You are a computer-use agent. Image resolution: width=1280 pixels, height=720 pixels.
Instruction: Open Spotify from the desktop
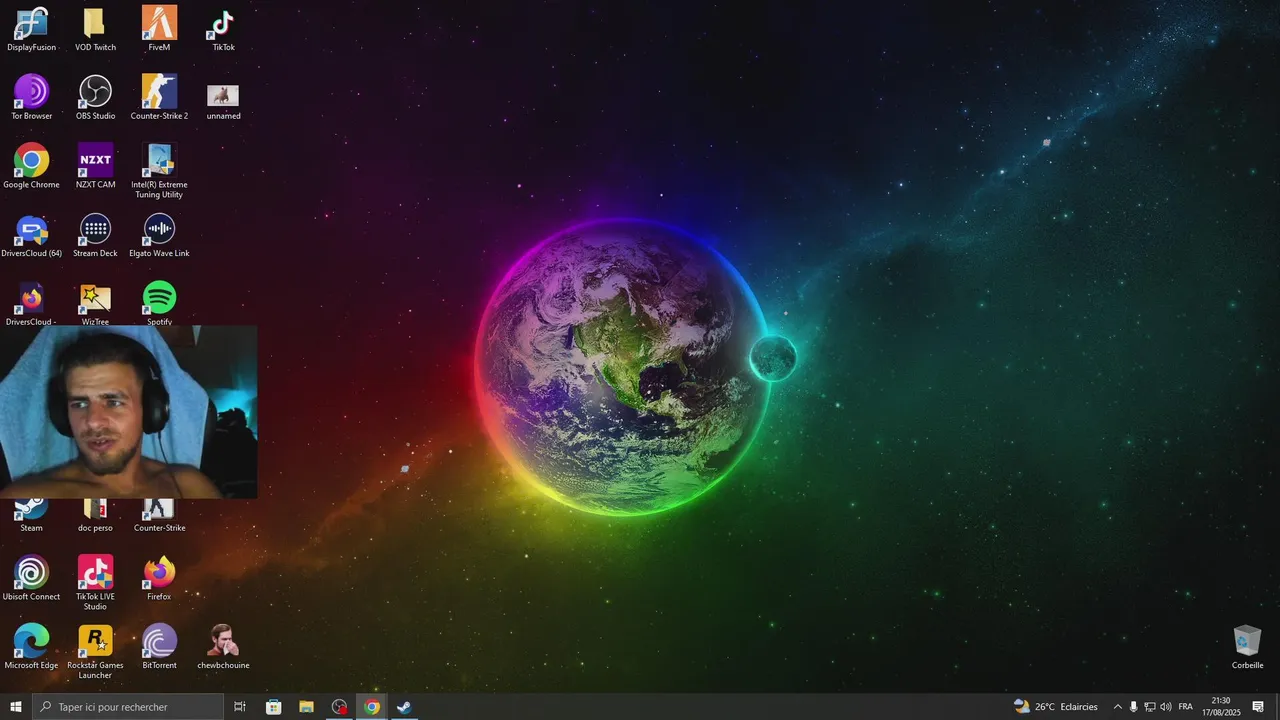point(159,304)
